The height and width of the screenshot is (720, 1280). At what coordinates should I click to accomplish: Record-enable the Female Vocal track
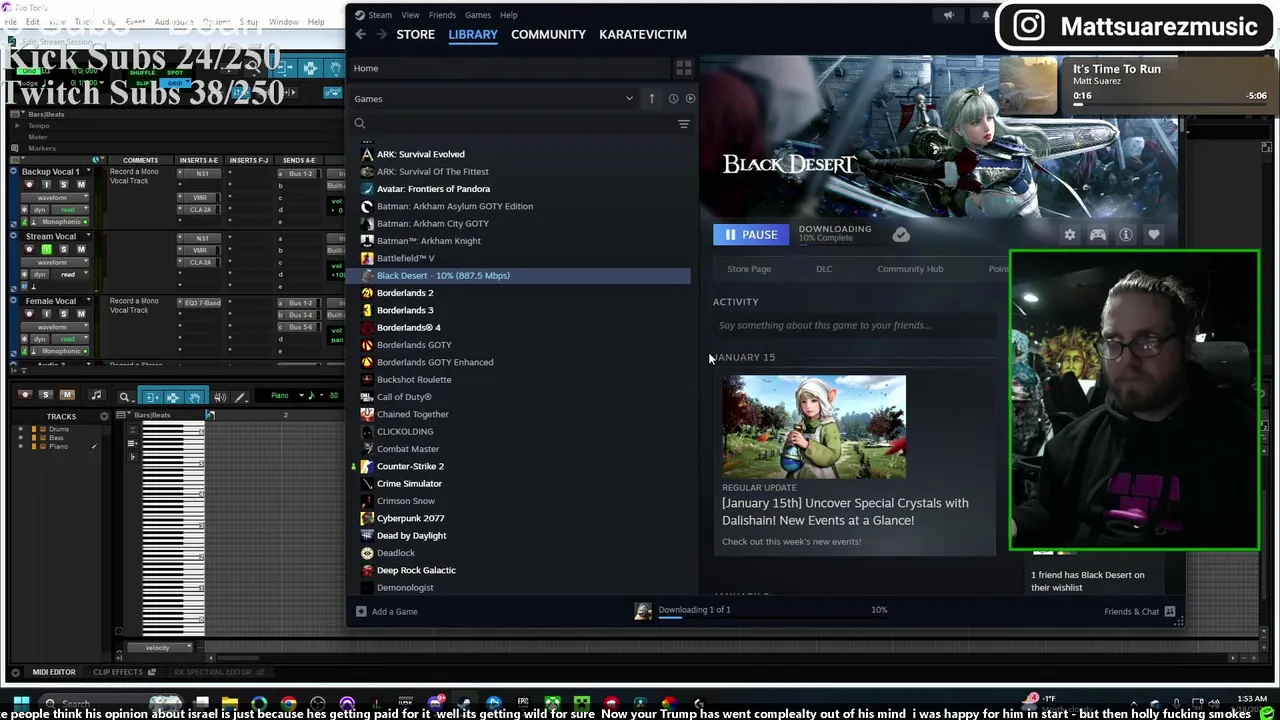[28, 314]
